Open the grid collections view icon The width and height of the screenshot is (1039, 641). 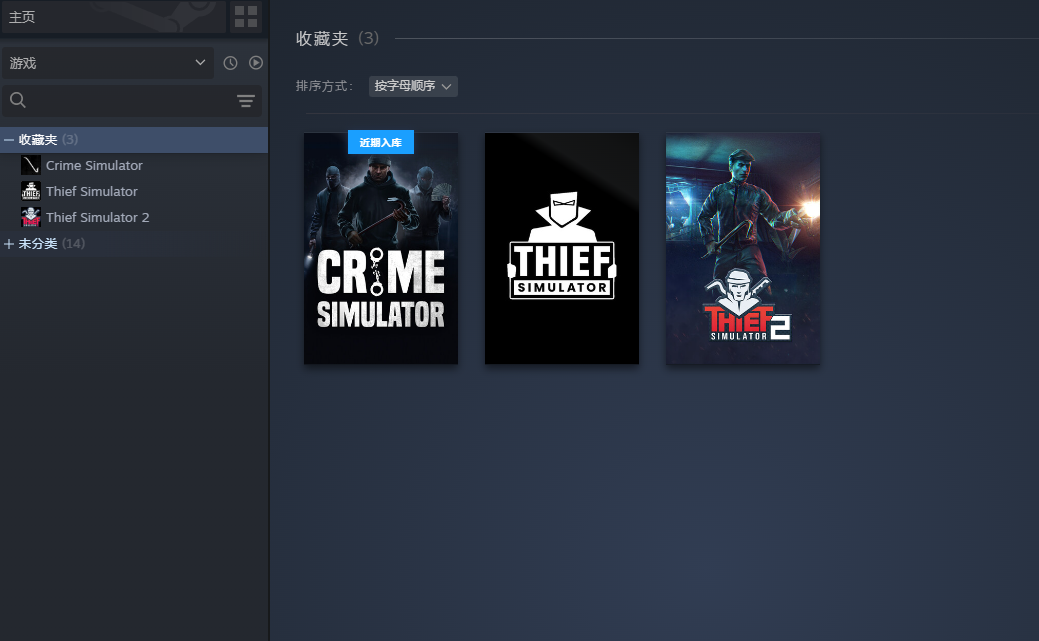(246, 17)
